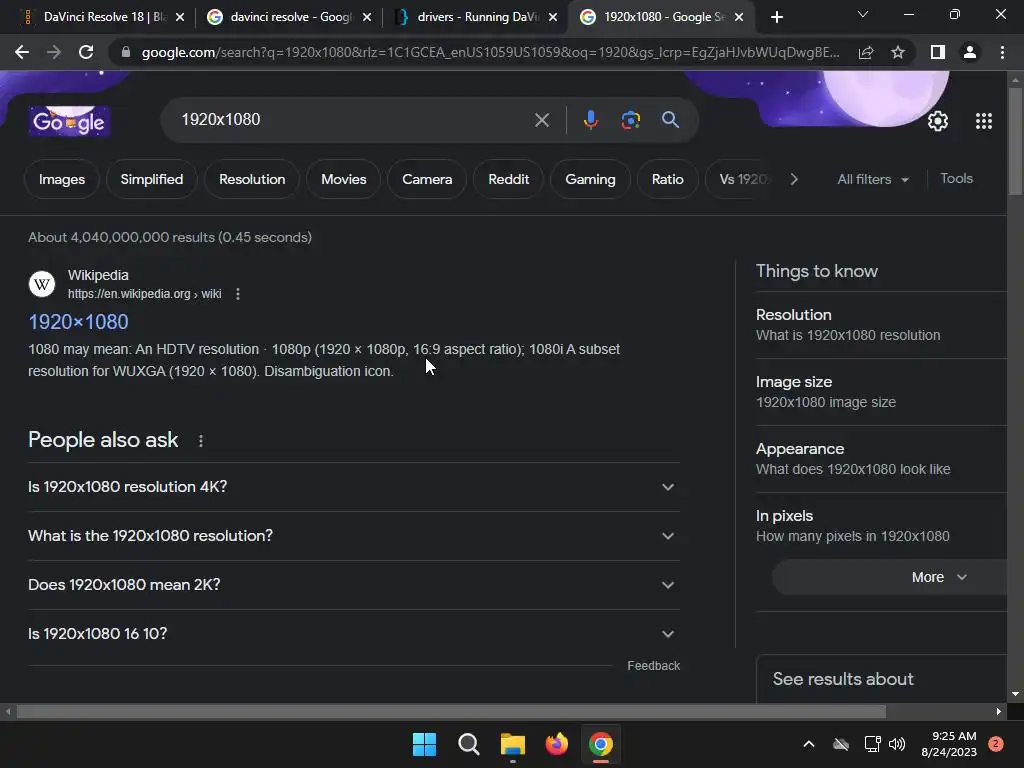1024x768 pixels.
Task: Reload the current page
Action: (86, 52)
